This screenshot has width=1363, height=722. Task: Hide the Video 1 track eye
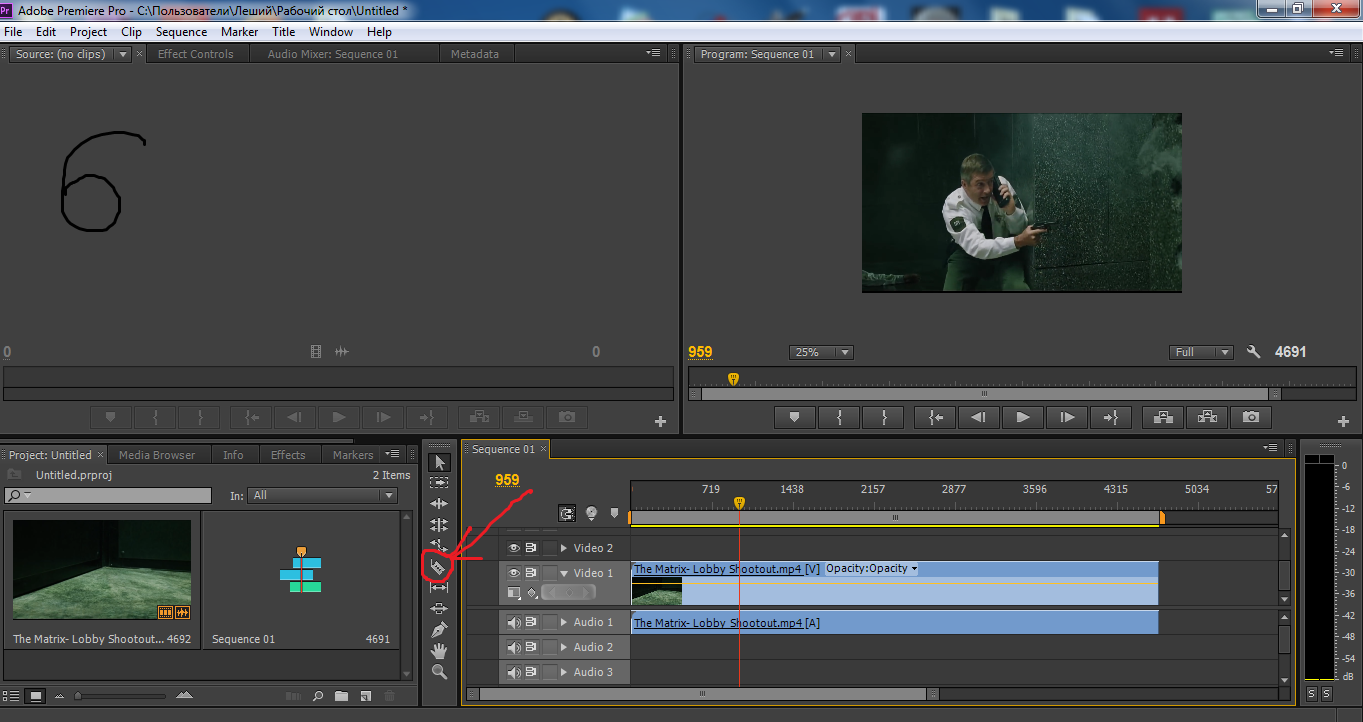point(514,573)
